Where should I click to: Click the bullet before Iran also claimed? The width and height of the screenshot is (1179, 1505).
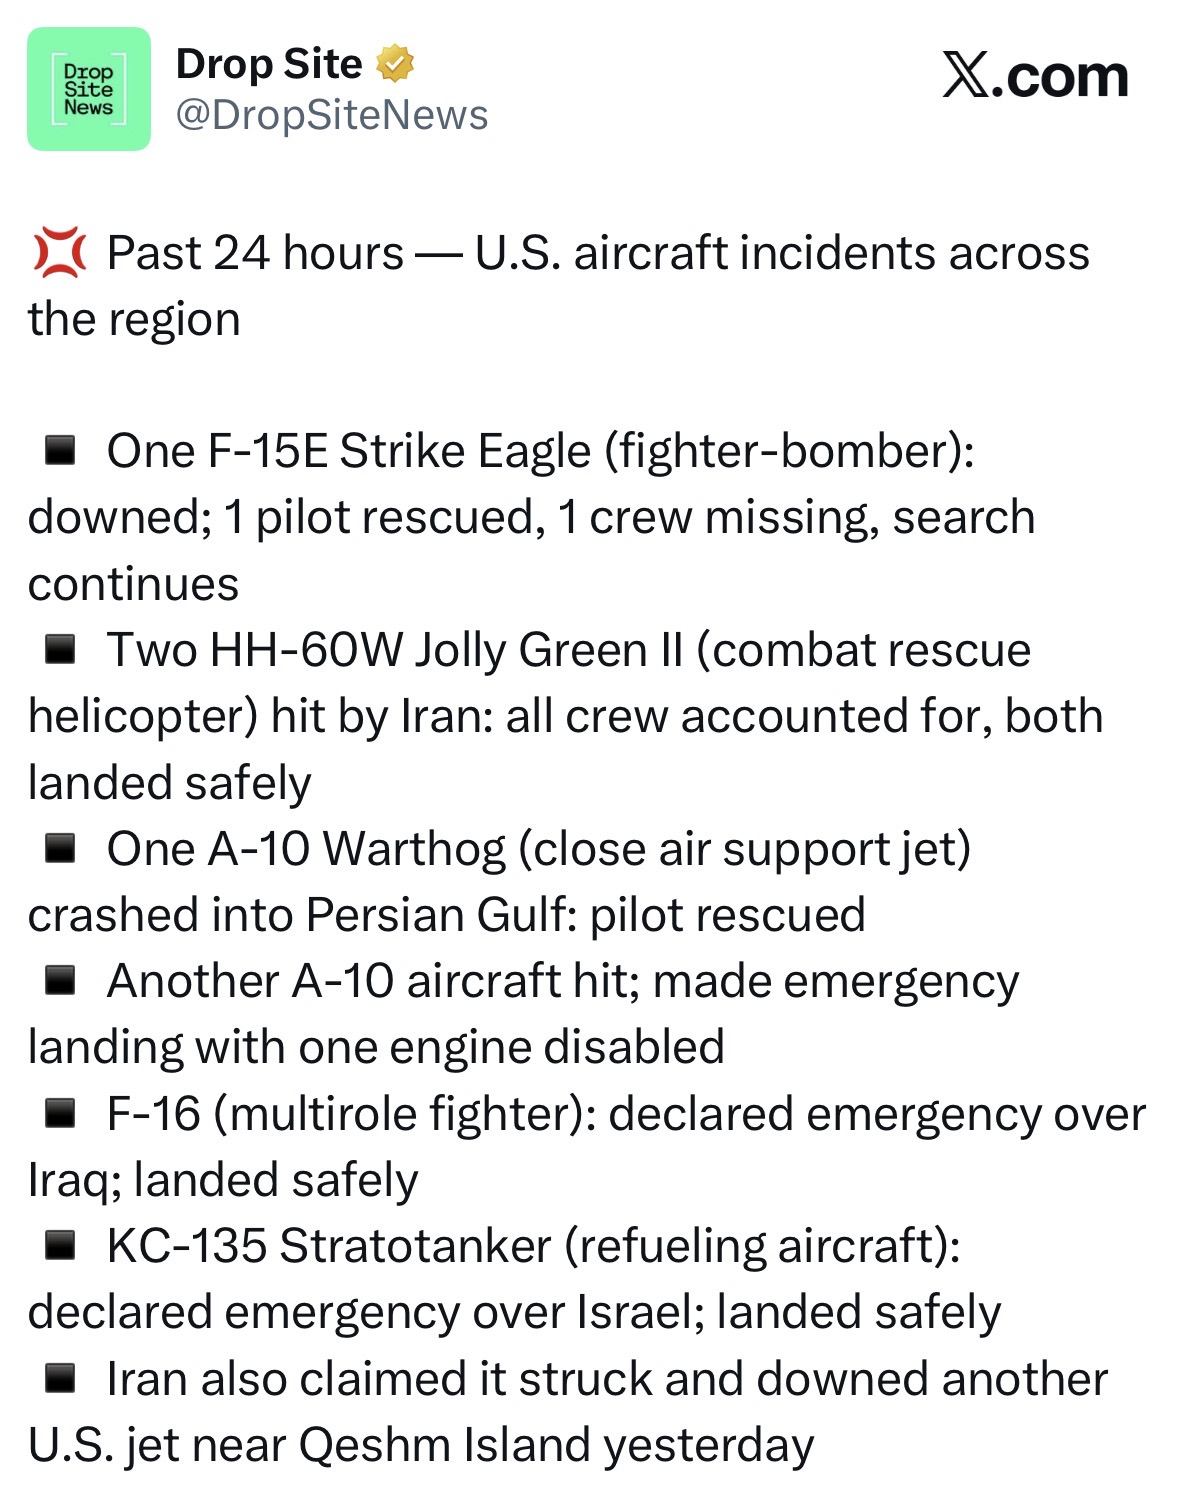pos(61,1379)
